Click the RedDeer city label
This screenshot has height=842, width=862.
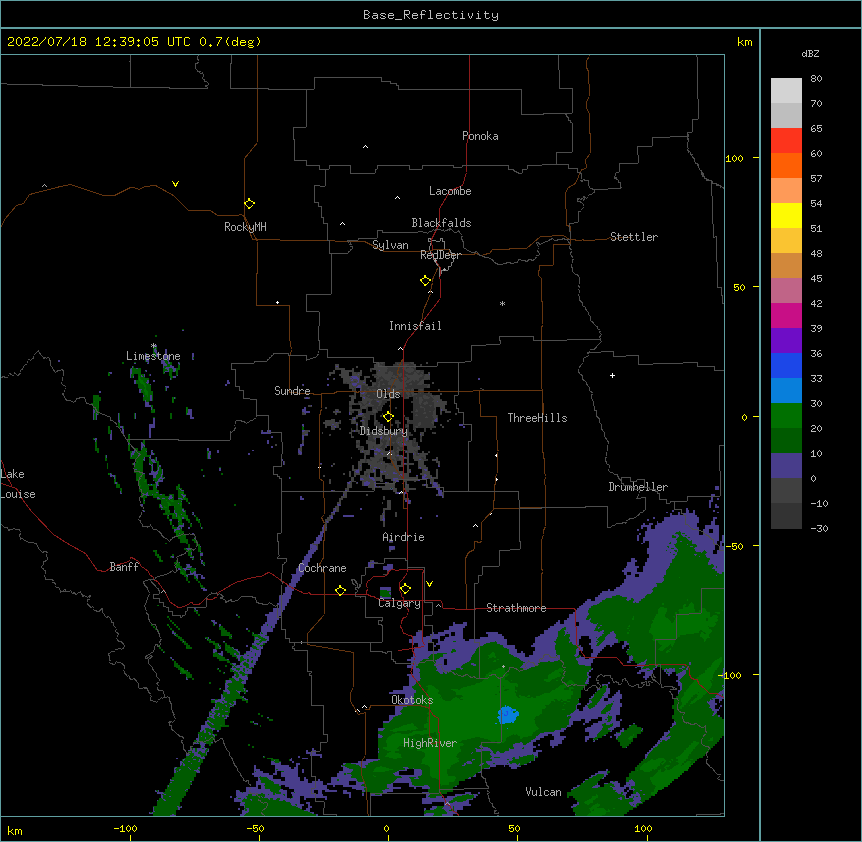click(x=440, y=255)
